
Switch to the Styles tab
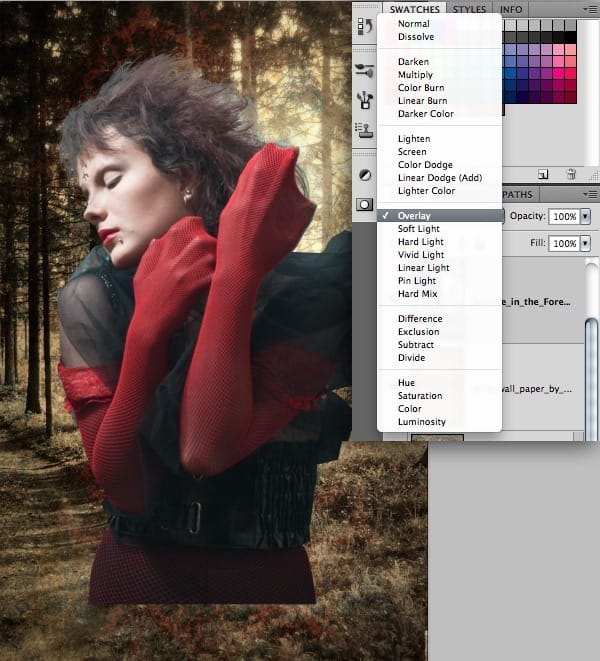(469, 9)
